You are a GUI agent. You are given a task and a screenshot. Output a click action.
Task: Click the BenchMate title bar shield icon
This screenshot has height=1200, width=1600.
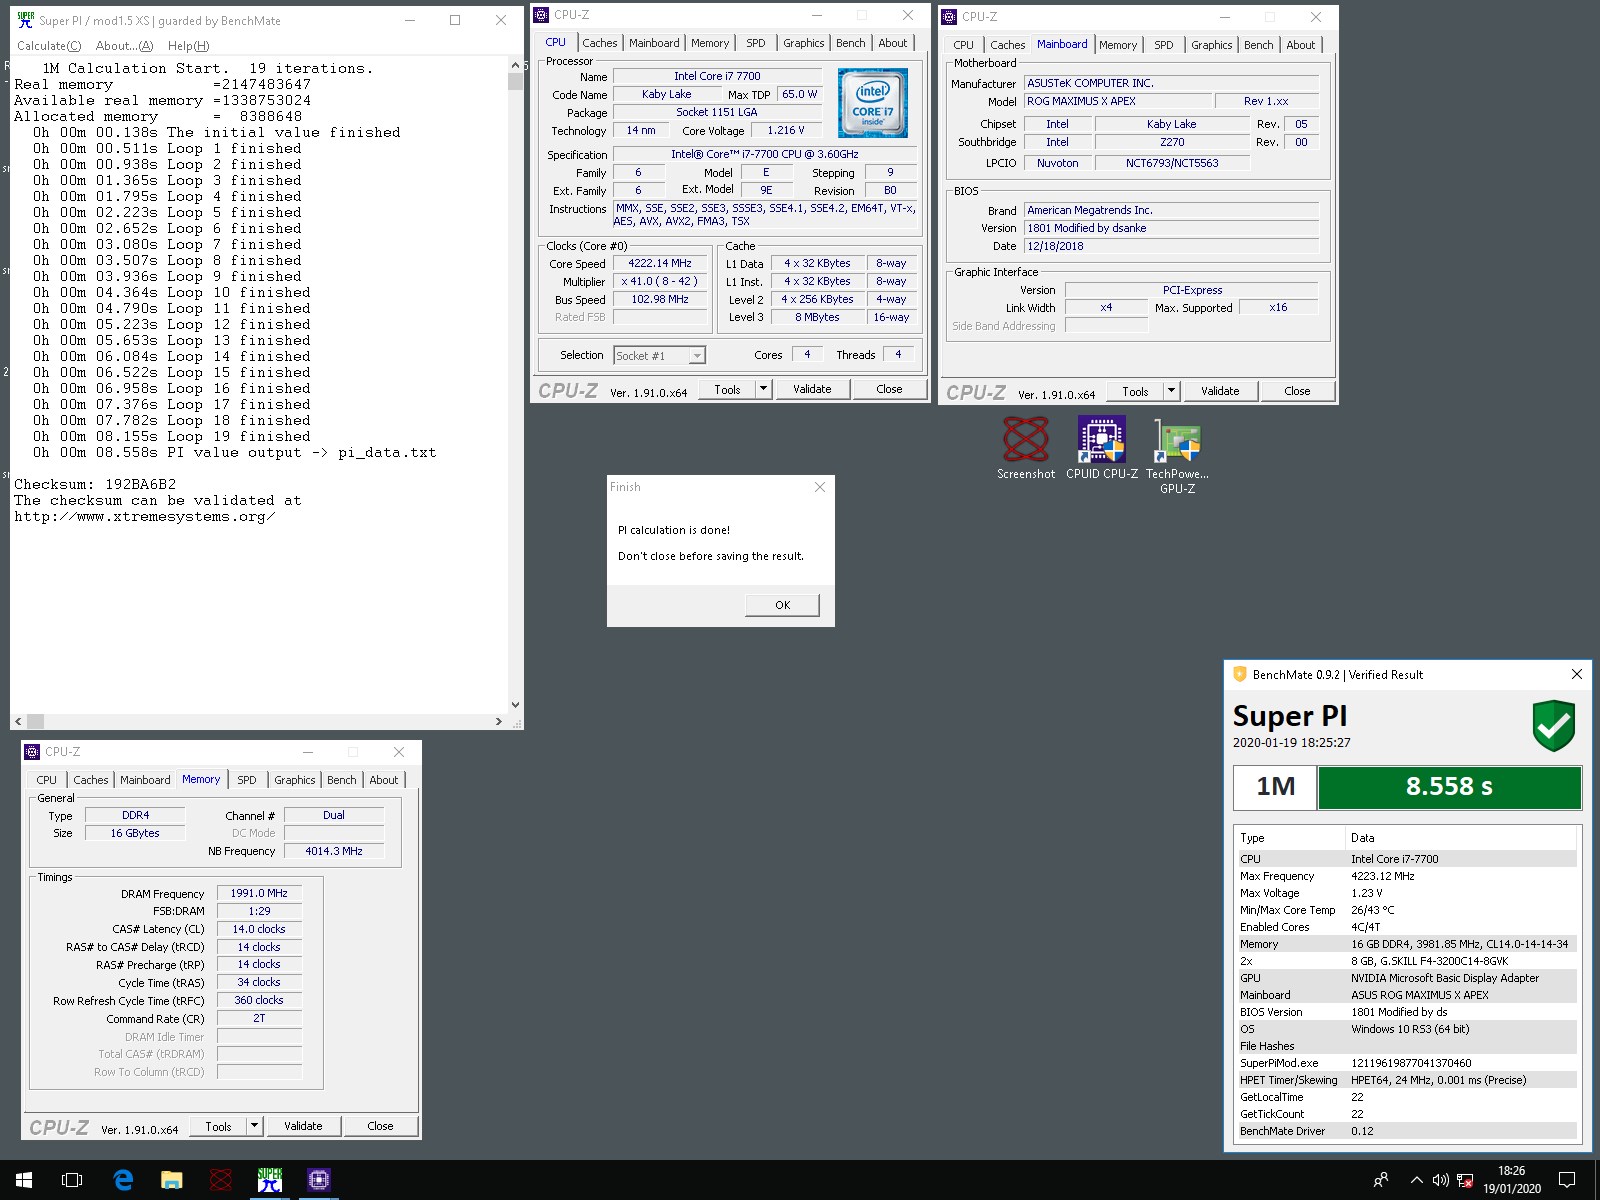pos(1240,674)
